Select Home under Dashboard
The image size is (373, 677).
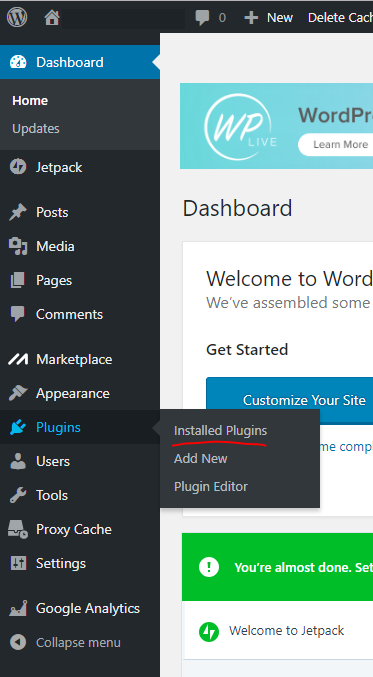point(30,101)
